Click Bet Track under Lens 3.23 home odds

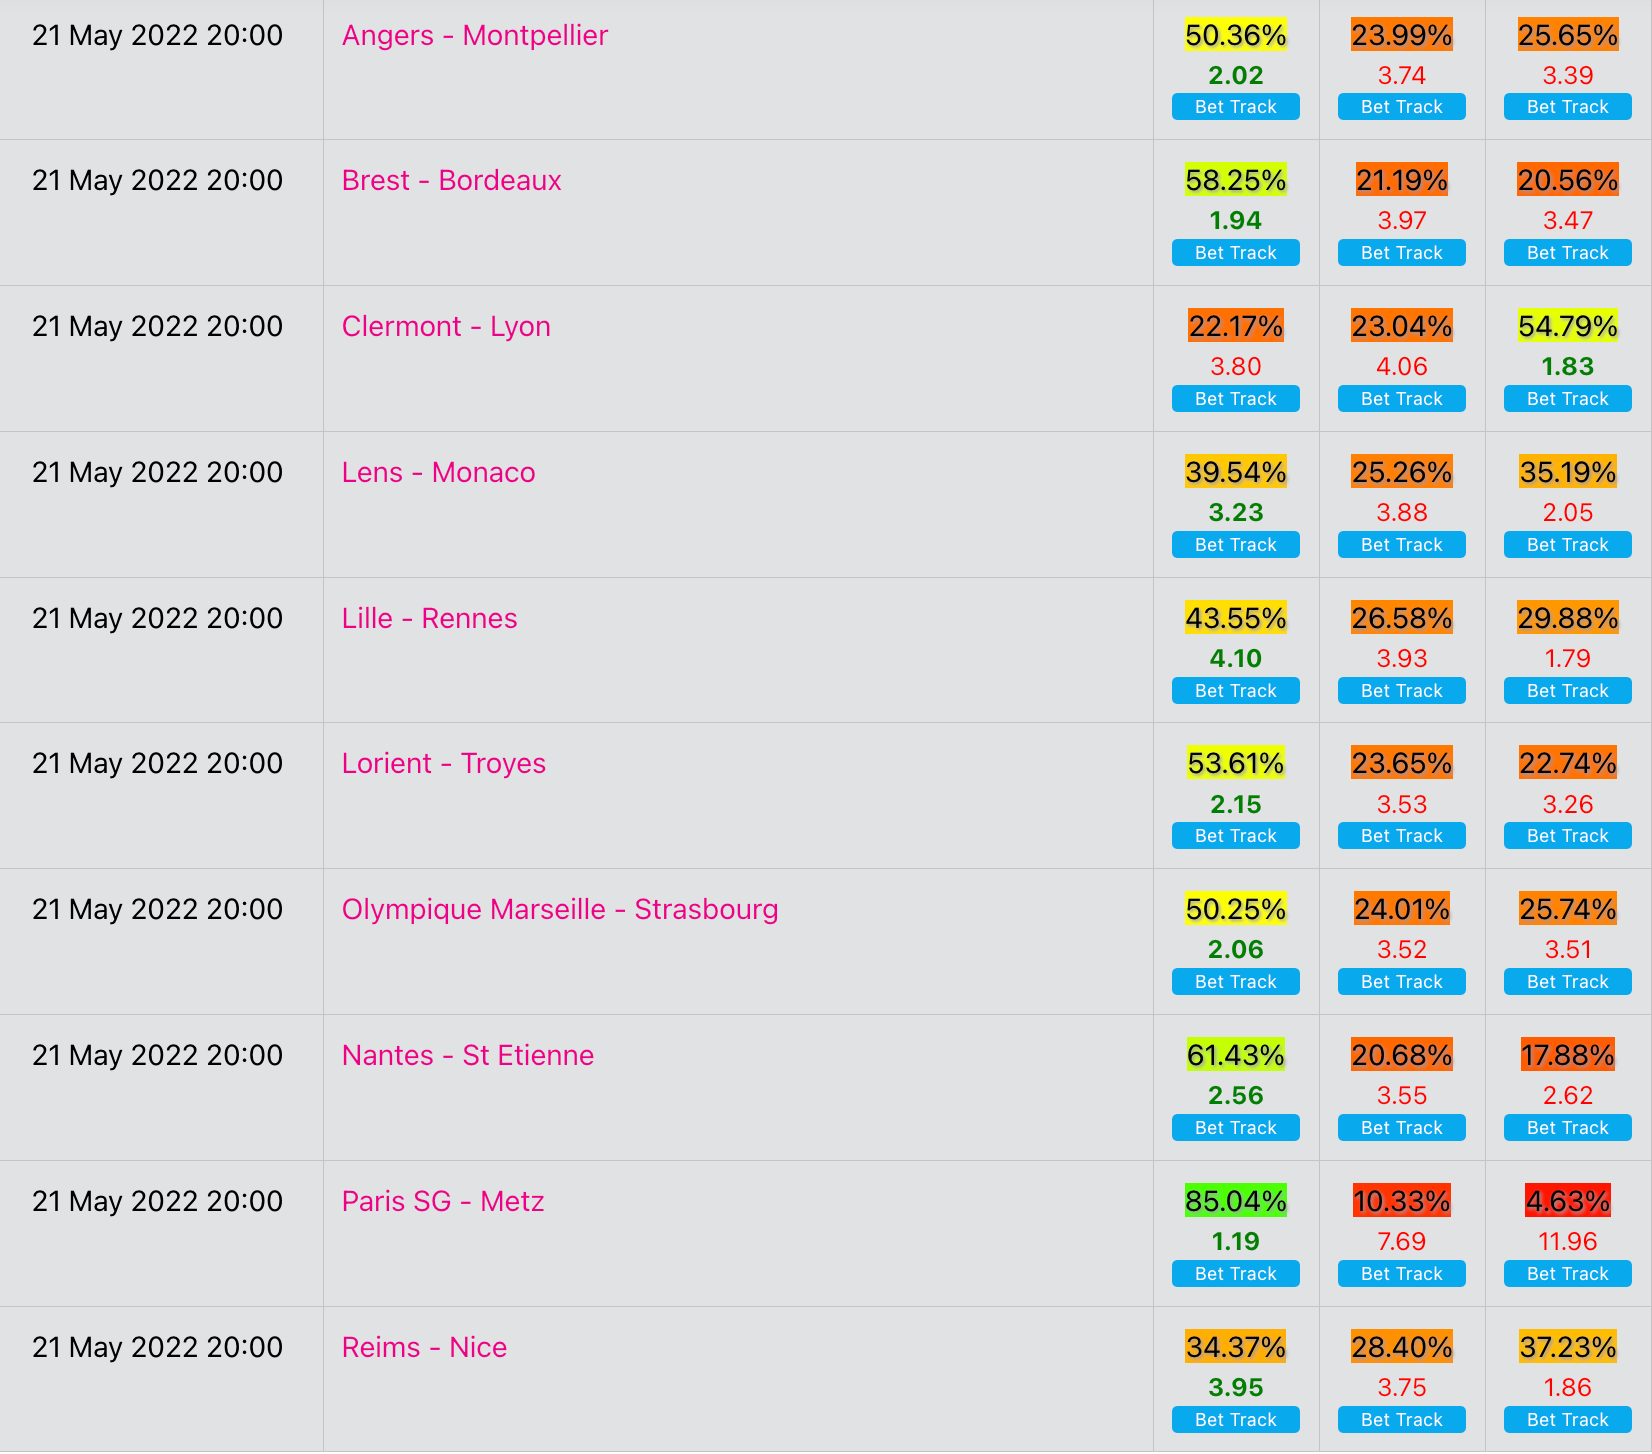(1236, 545)
